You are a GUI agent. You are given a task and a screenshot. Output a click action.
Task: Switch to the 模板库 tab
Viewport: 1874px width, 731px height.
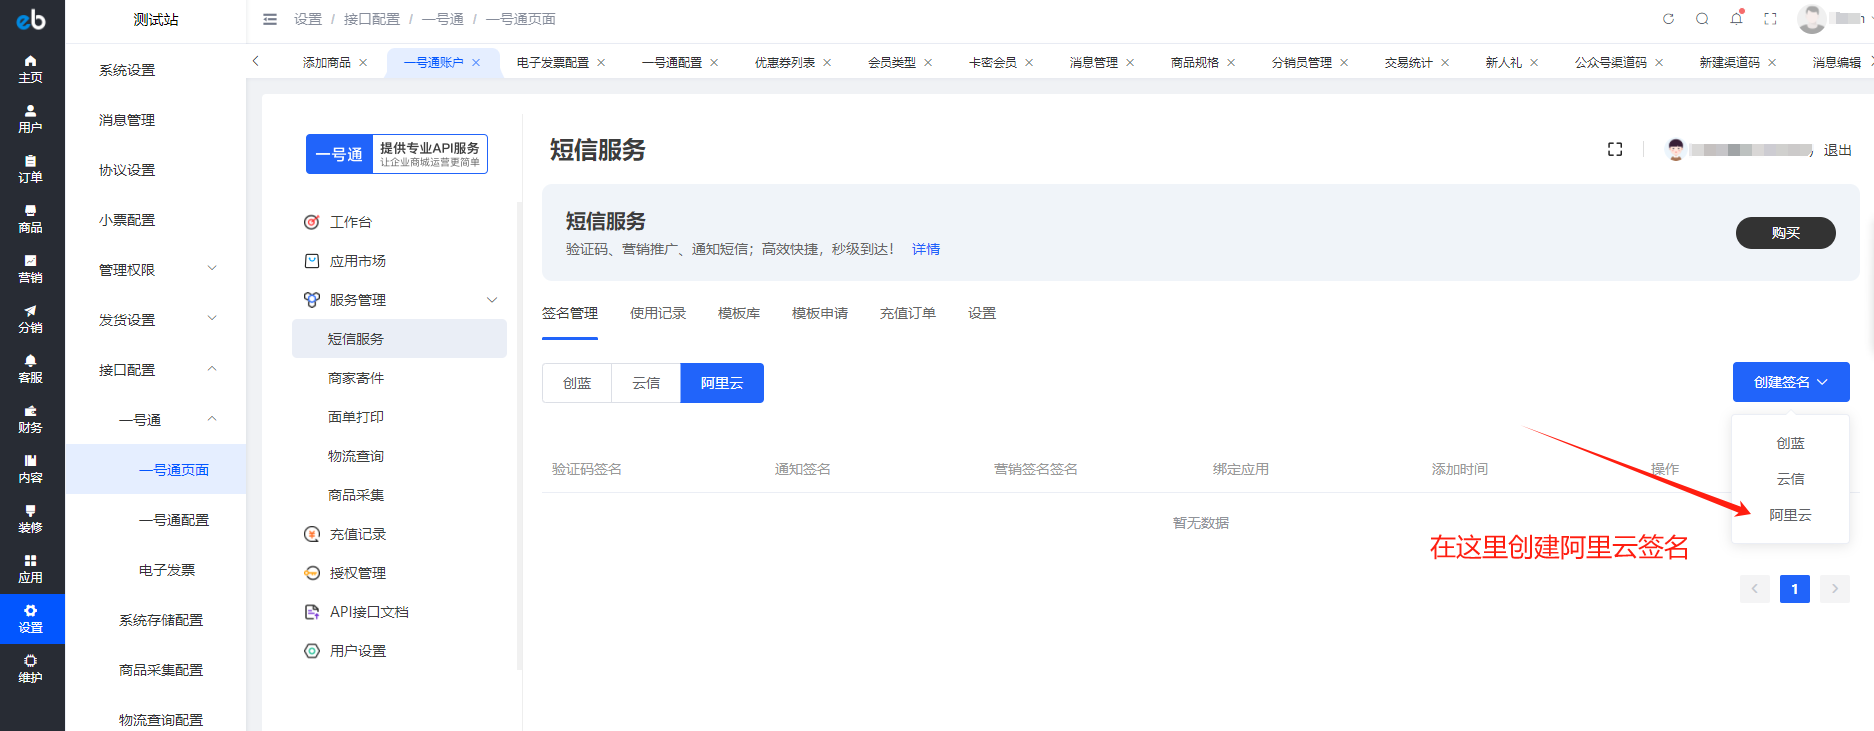pos(739,313)
